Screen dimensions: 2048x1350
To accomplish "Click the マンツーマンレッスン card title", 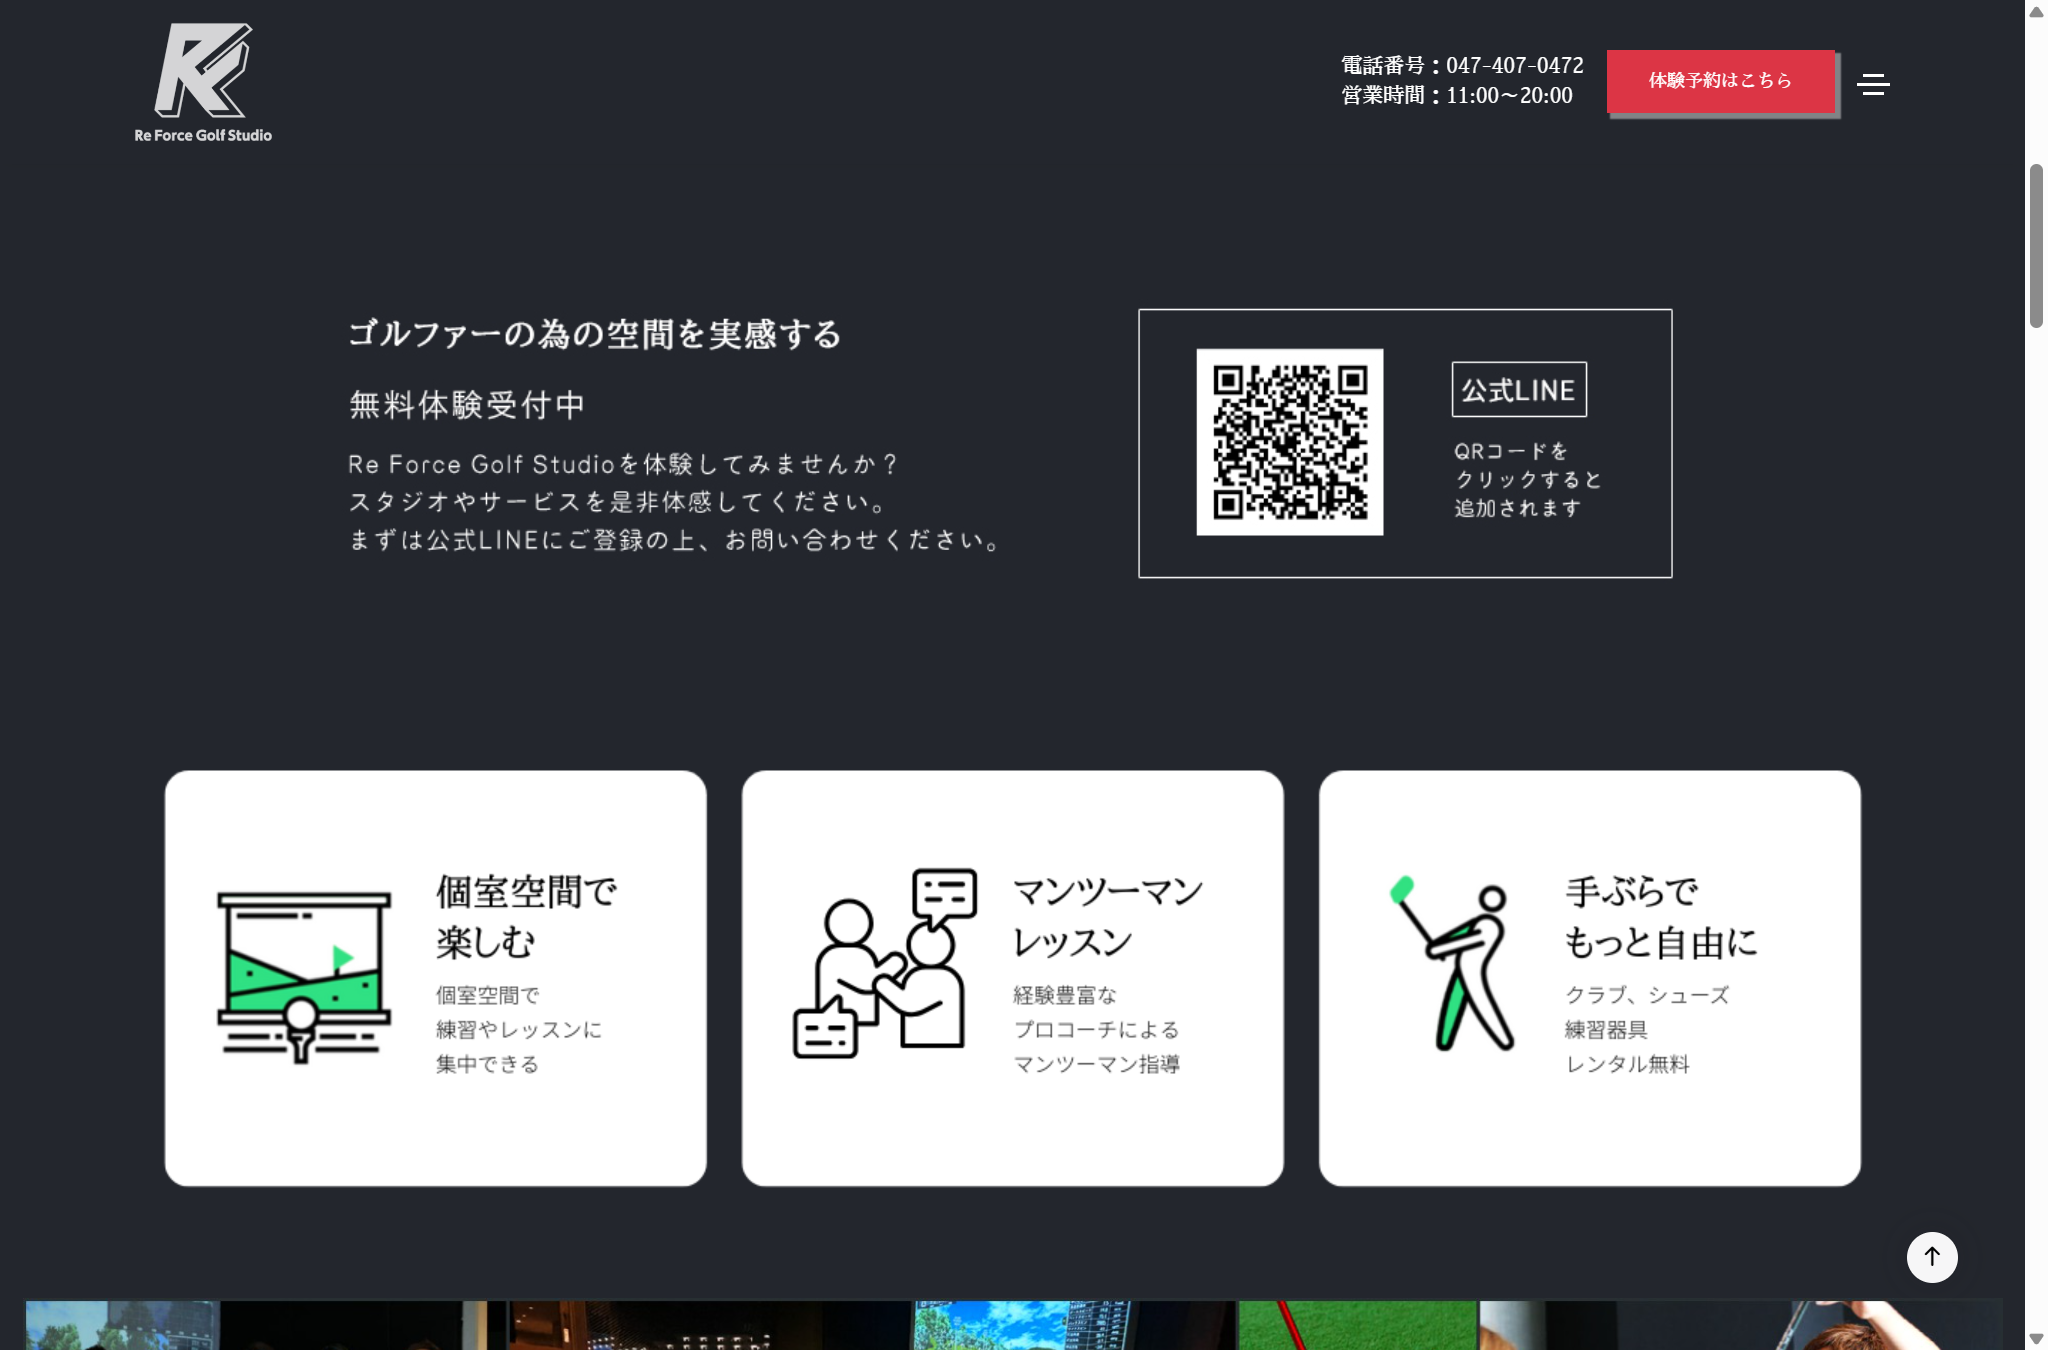I will coord(1108,916).
